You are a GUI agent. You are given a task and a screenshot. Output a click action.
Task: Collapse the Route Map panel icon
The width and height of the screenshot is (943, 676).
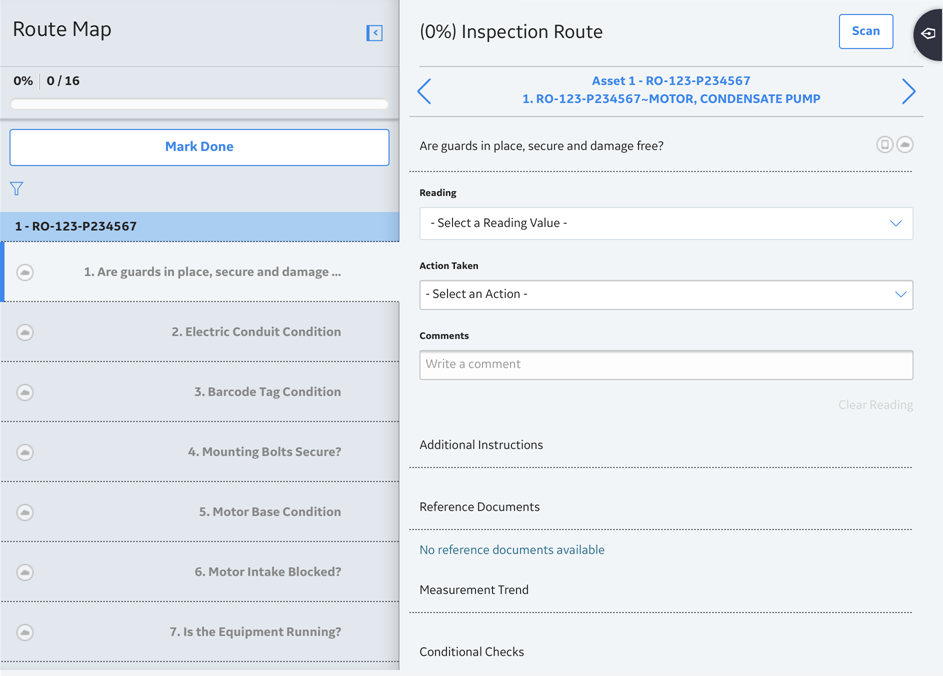pyautogui.click(x=374, y=32)
